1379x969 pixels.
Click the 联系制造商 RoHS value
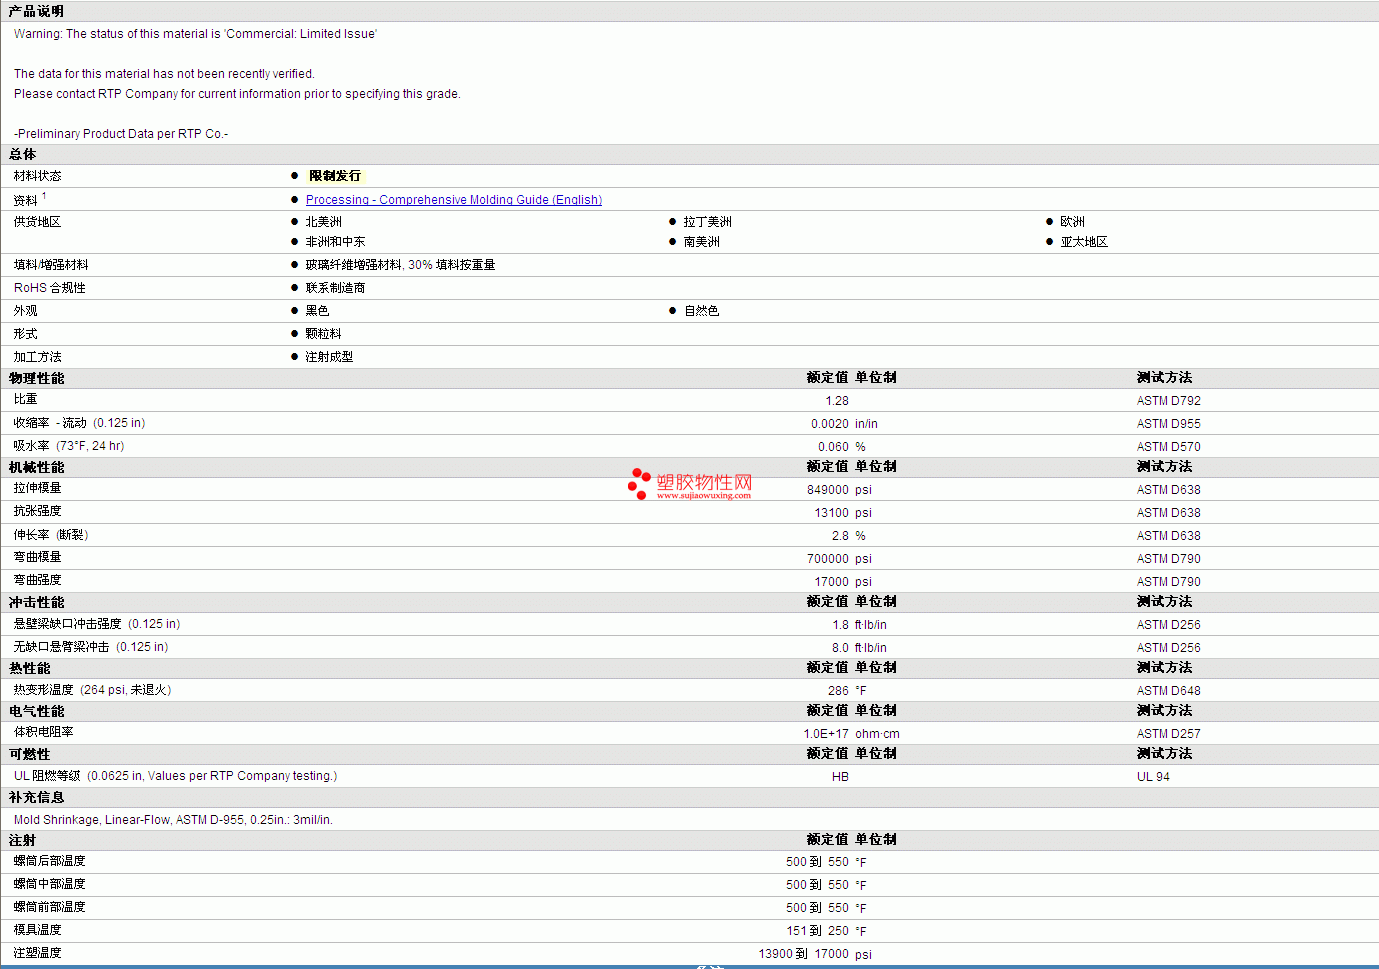pos(336,288)
